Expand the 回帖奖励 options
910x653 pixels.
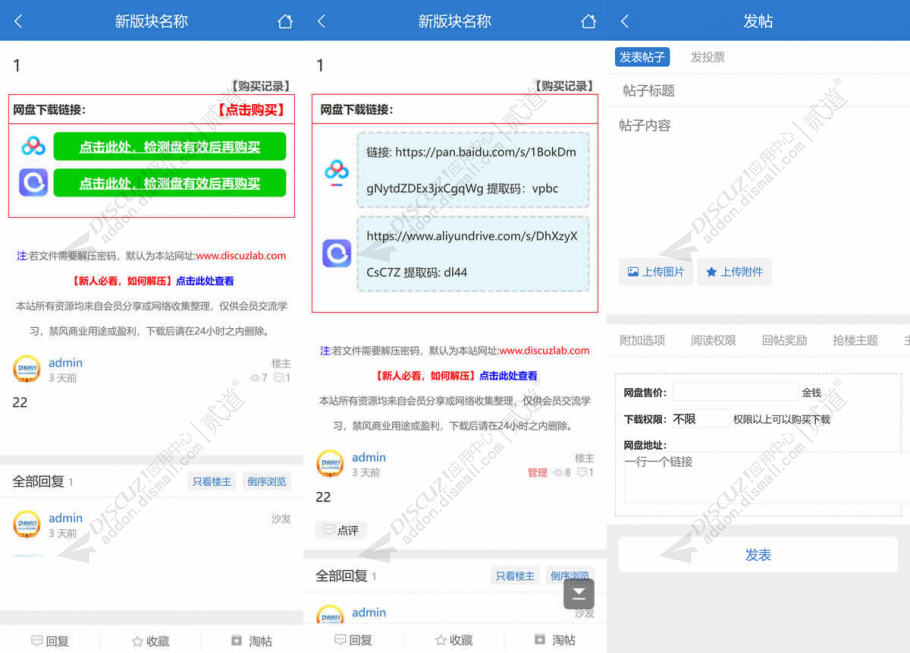tap(784, 340)
